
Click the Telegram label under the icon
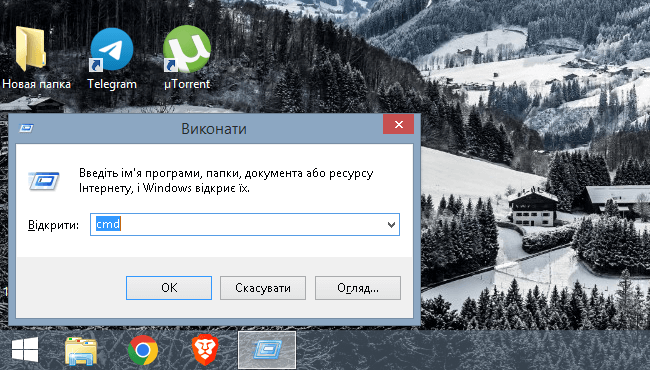point(112,84)
